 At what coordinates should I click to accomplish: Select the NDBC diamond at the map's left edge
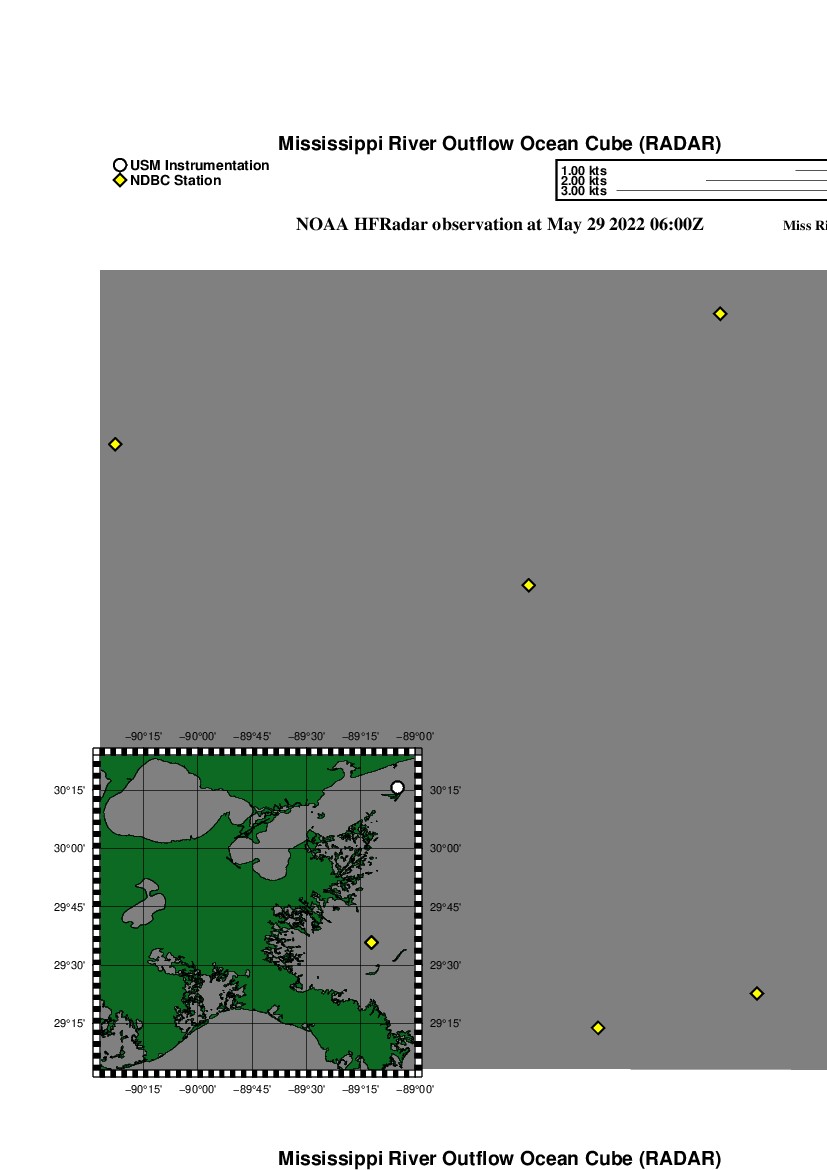click(x=115, y=444)
